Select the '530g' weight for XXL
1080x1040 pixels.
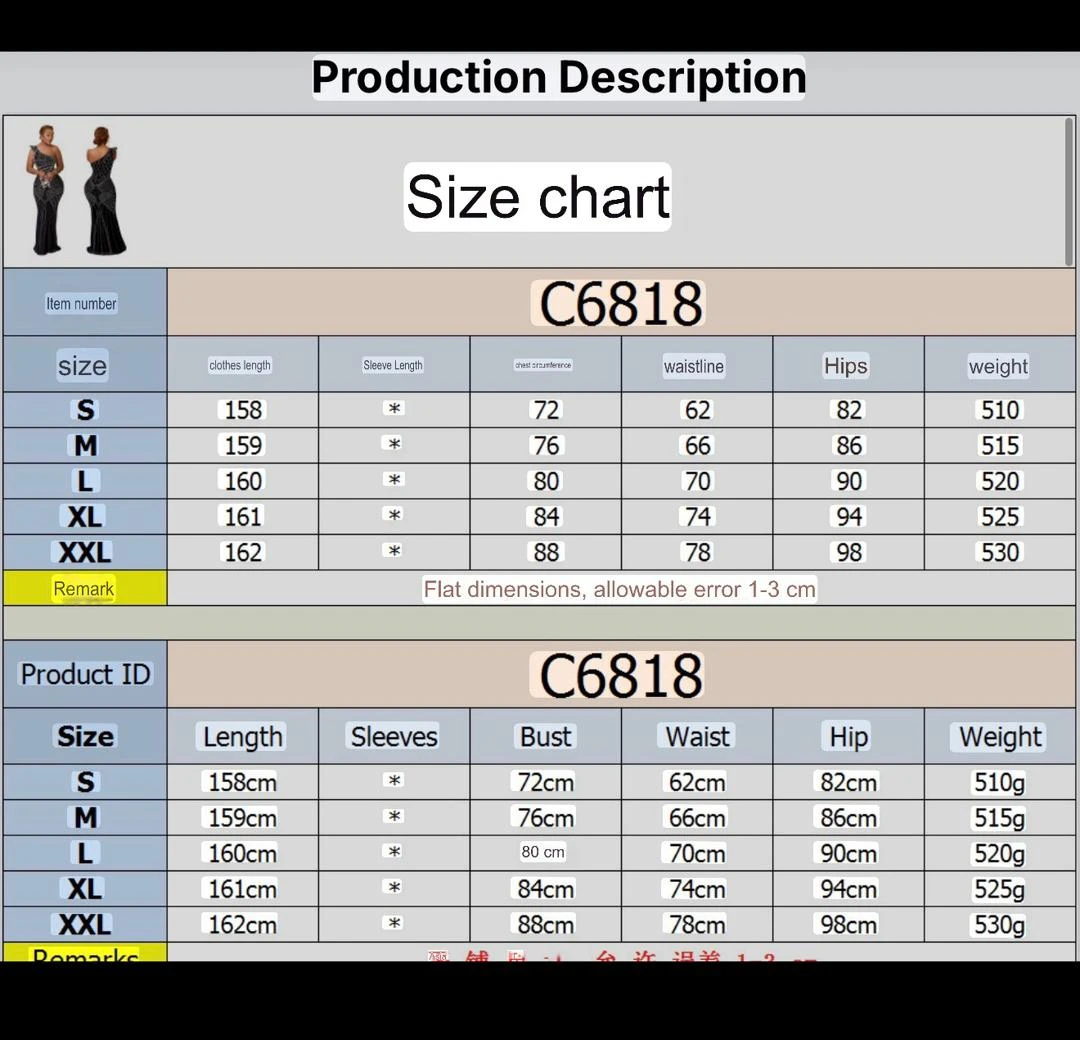coord(997,924)
